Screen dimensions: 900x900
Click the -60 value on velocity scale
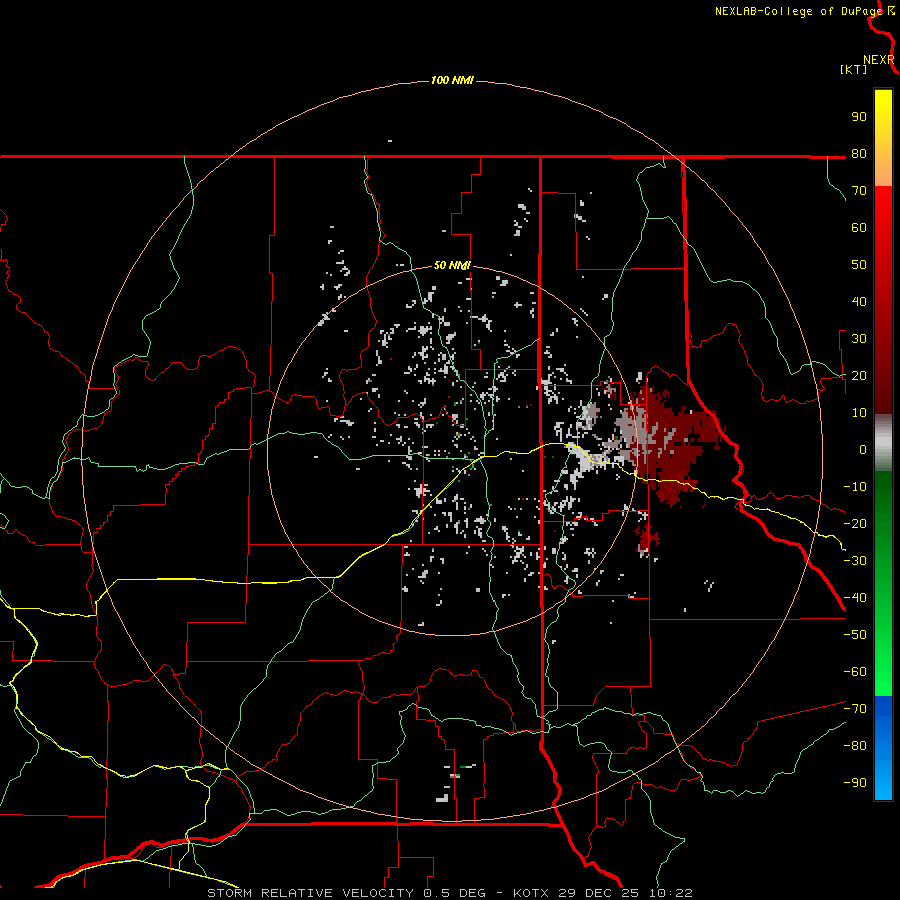click(x=855, y=672)
